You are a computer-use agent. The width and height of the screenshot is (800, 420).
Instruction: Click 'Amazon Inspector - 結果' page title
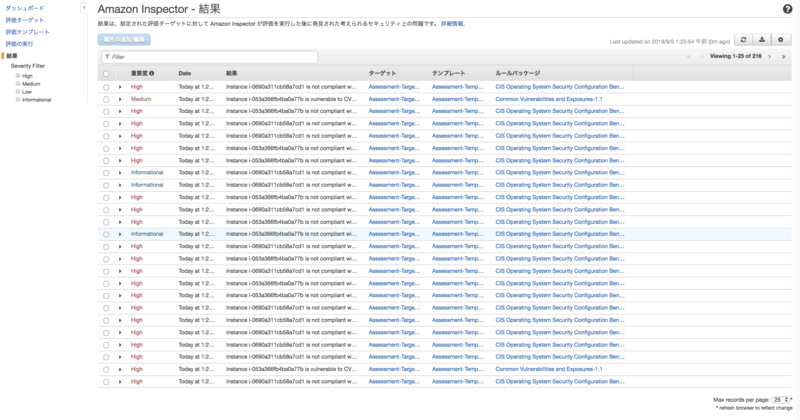159,9
